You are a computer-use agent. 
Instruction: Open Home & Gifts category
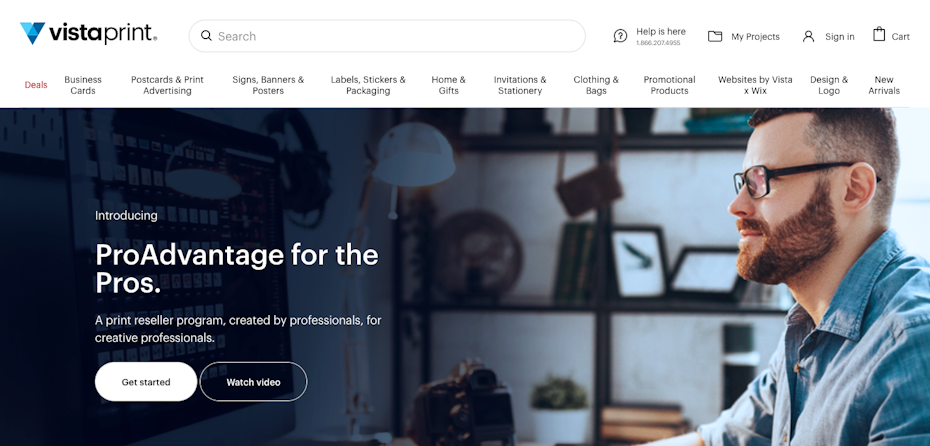point(448,85)
